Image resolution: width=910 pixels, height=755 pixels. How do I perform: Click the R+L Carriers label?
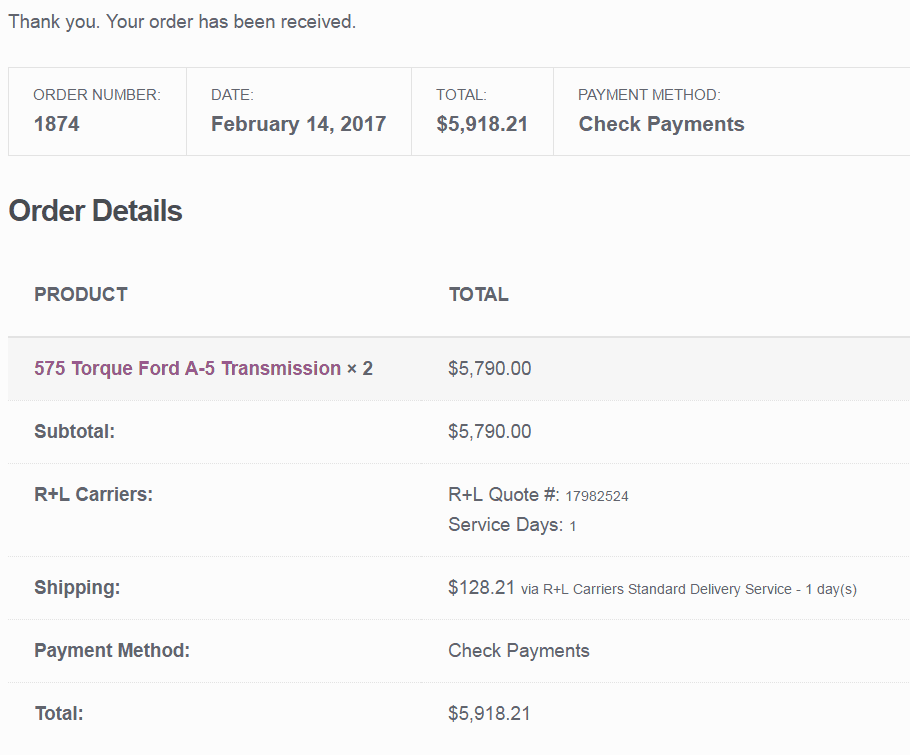tap(93, 494)
